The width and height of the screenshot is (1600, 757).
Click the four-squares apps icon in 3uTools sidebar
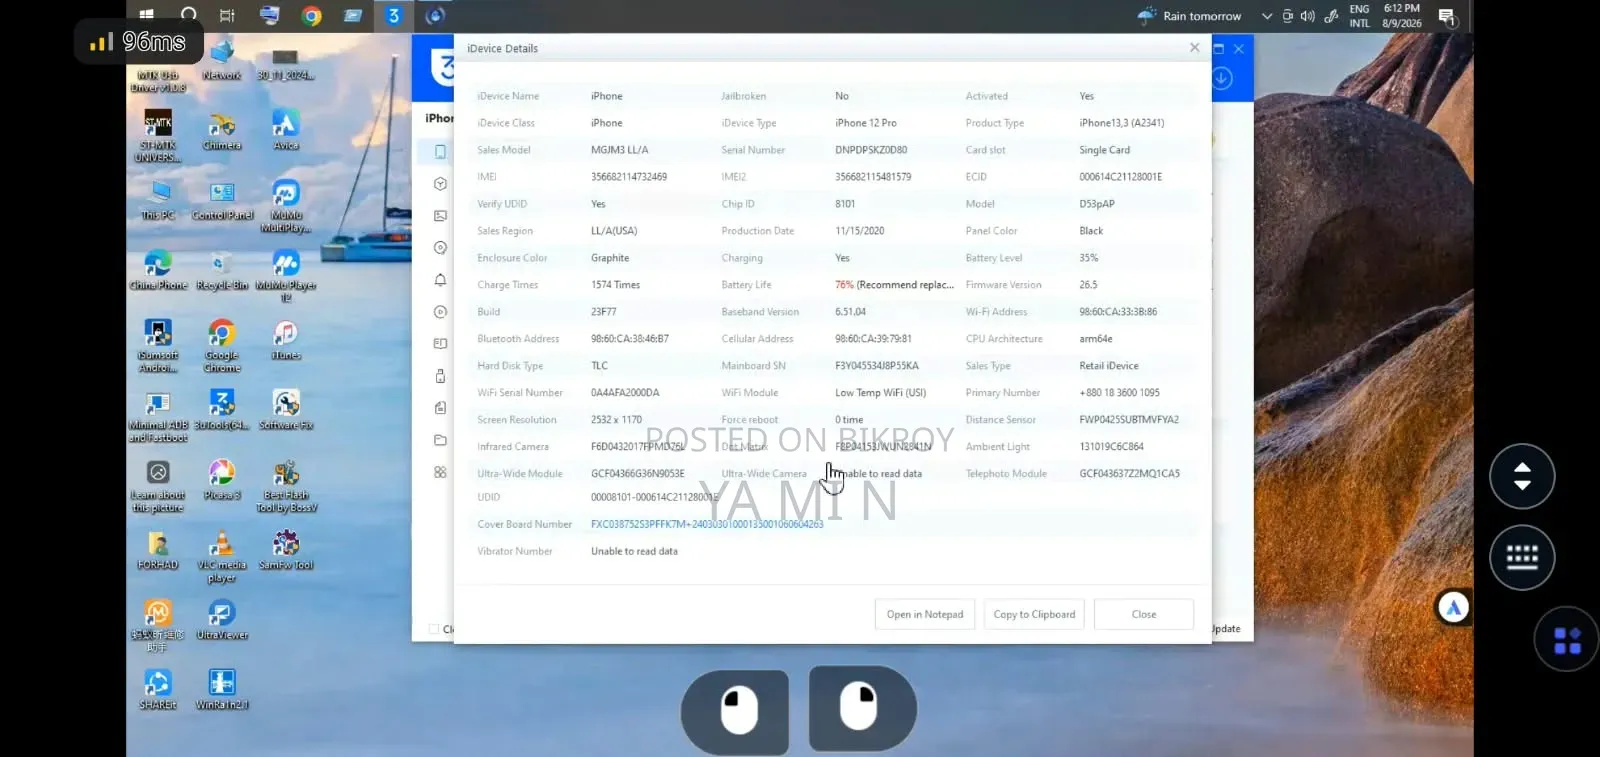click(x=440, y=472)
